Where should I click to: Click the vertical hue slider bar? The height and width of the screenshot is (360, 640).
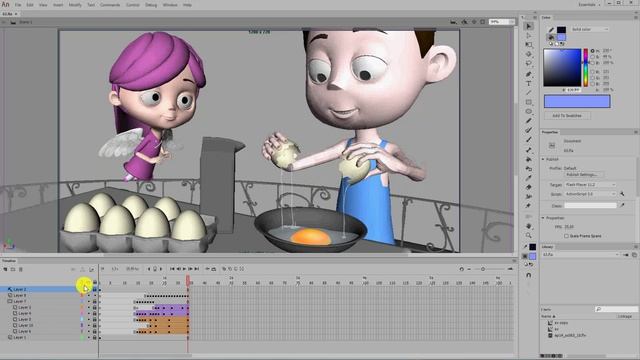pos(586,67)
